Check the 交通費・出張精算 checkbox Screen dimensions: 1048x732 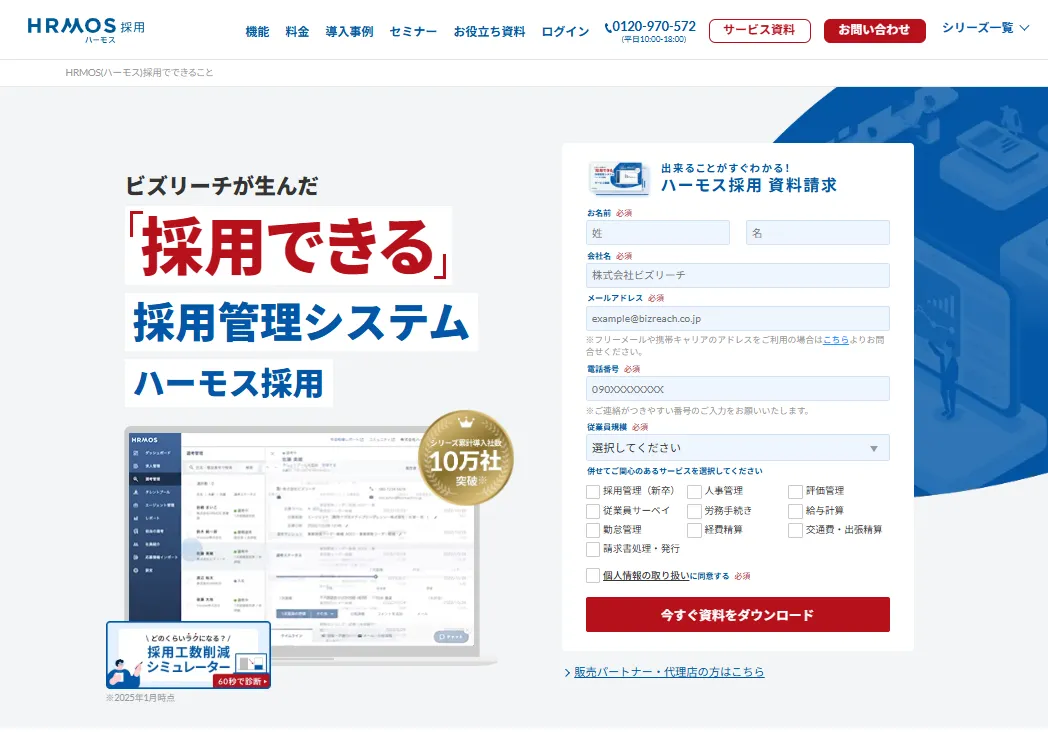coord(795,530)
